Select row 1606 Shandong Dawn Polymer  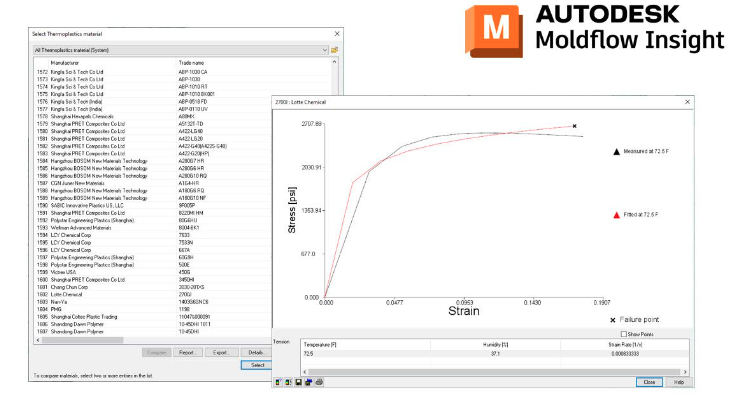(x=153, y=325)
